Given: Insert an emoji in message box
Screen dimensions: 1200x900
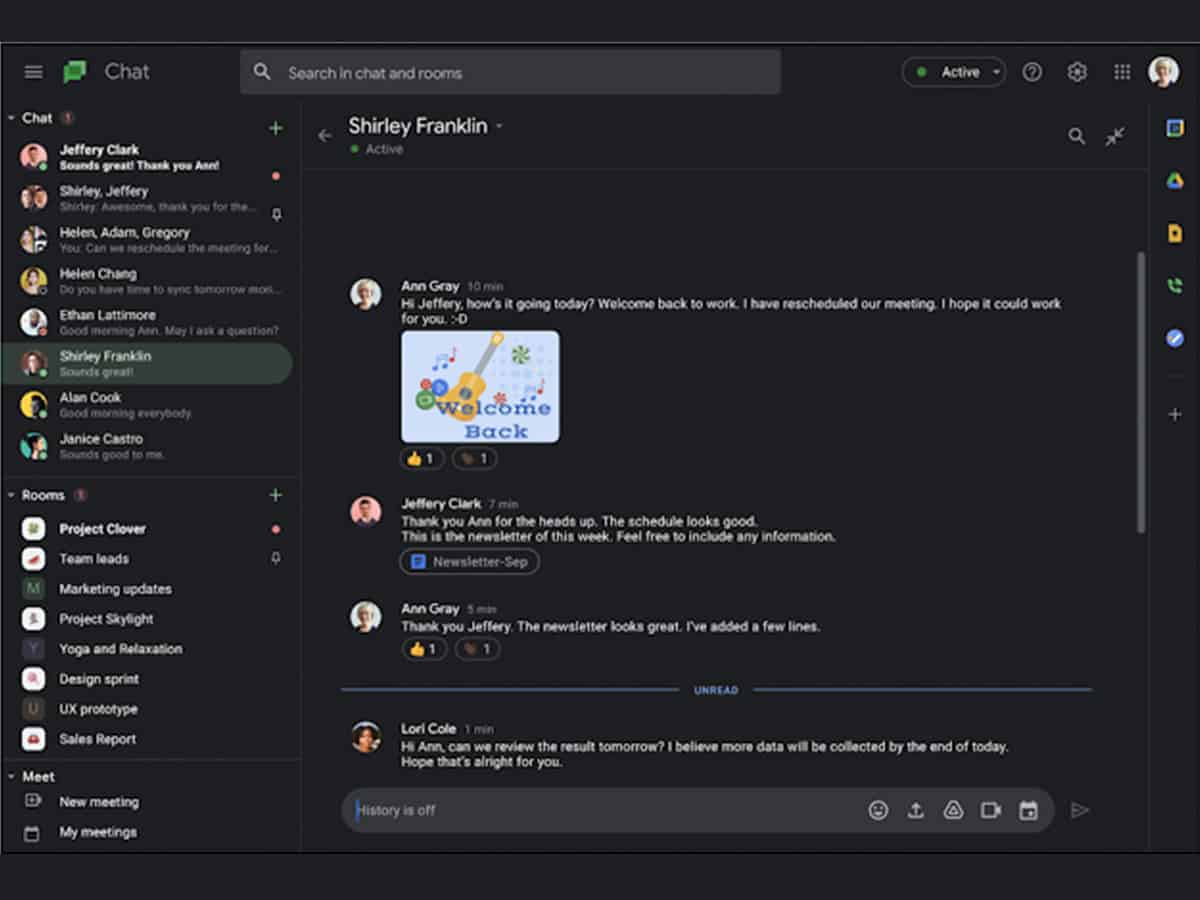Looking at the screenshot, I should tap(878, 810).
